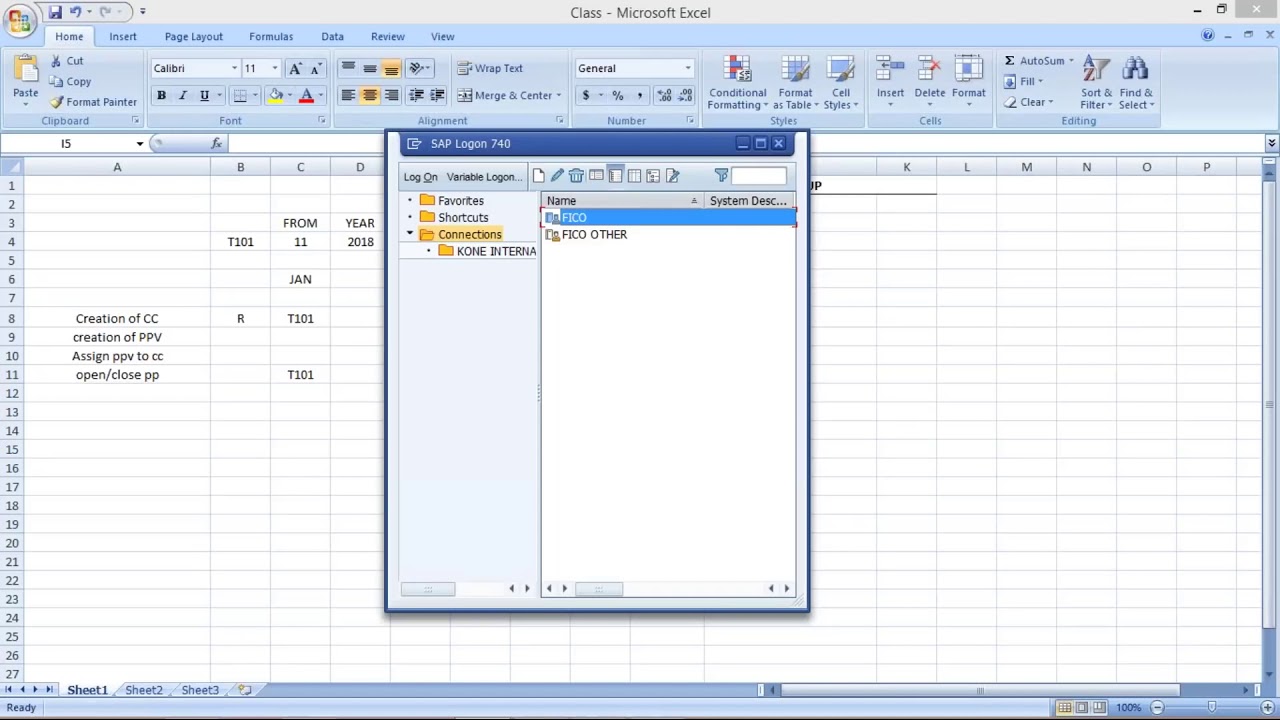
Task: Save workbook from Quick Access toolbar
Action: 55,12
